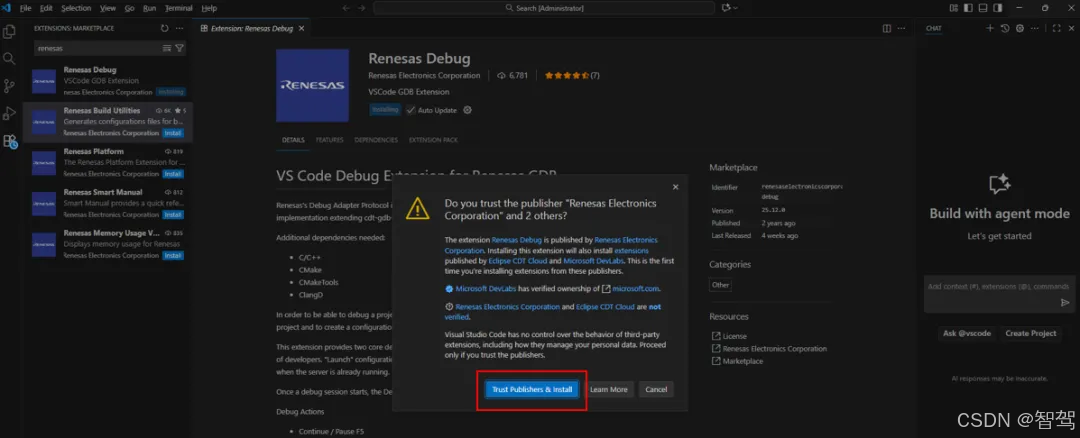Open the Edit menu
The height and width of the screenshot is (438, 1080).
[46, 8]
